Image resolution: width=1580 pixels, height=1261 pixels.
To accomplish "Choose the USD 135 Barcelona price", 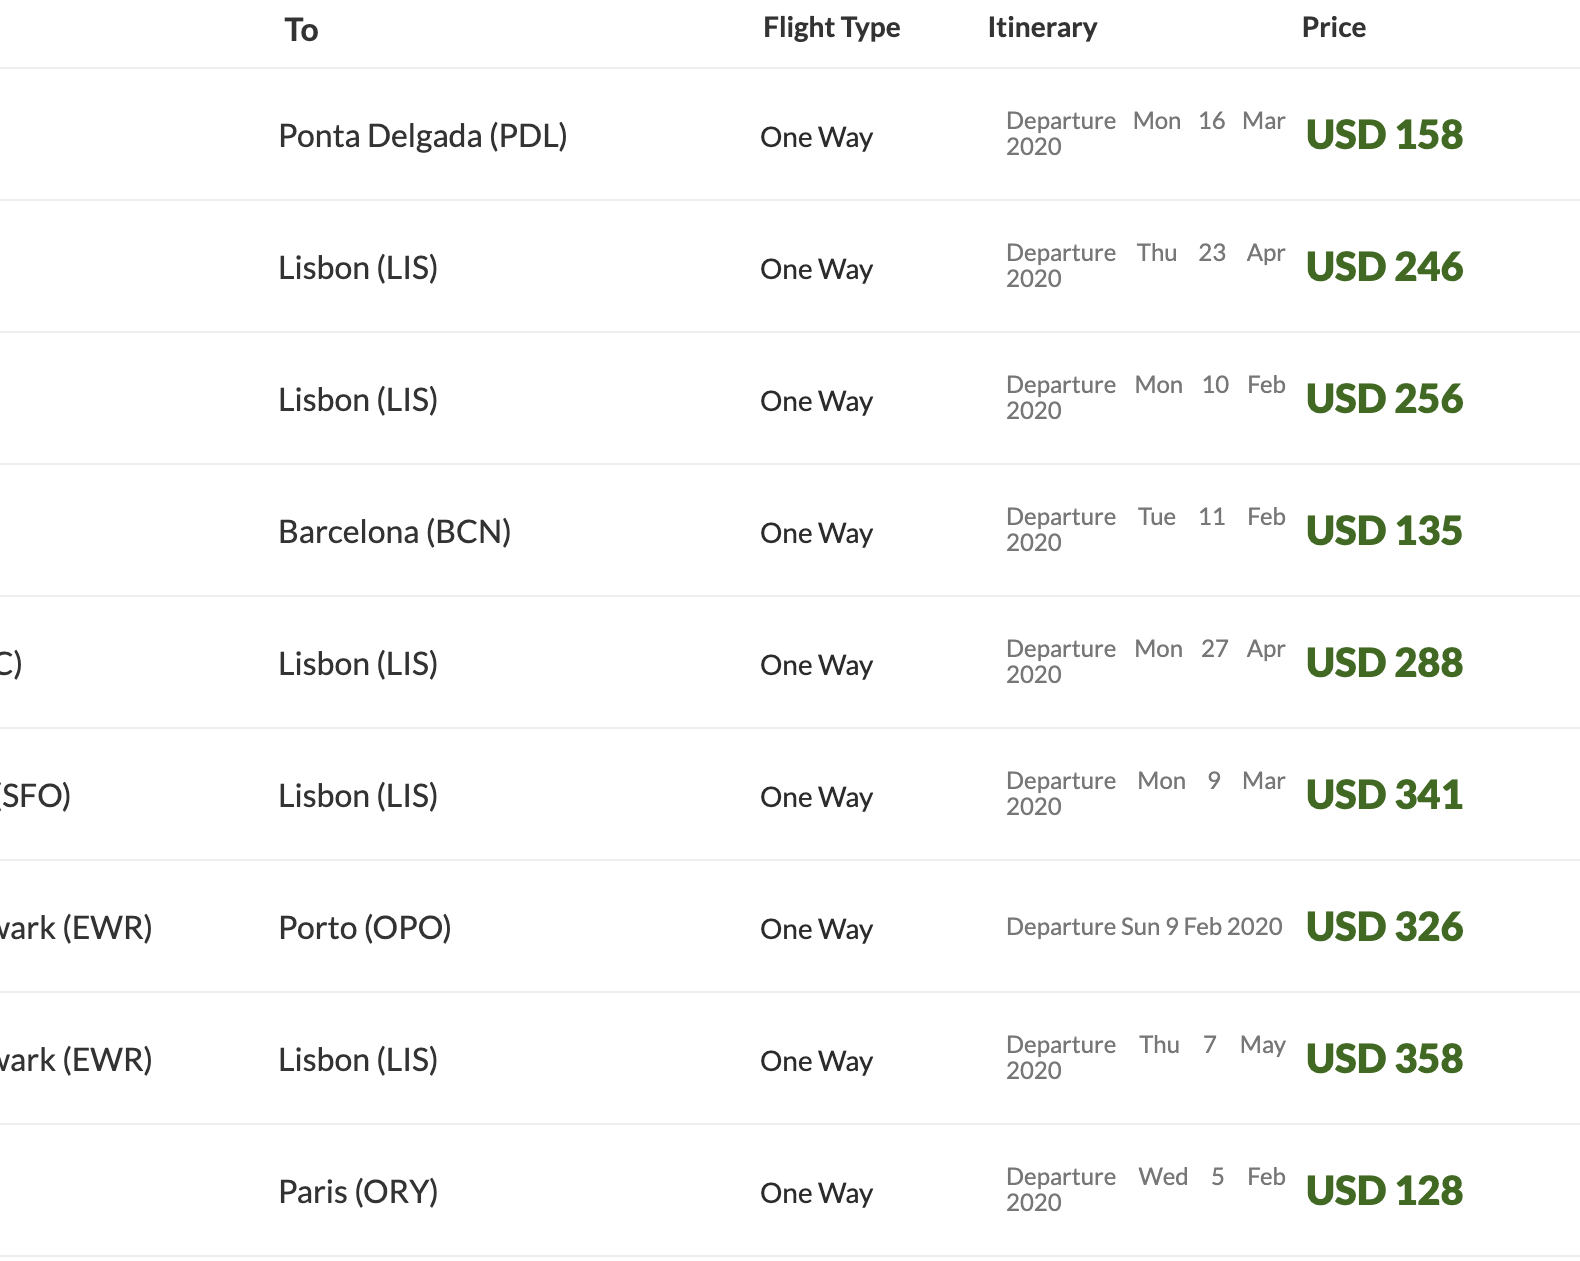I will pos(1384,531).
